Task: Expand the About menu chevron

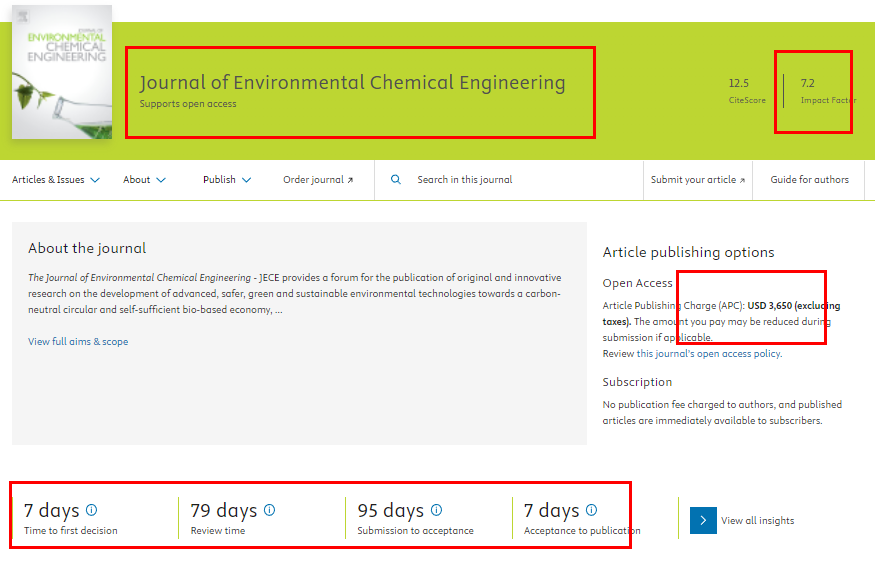Action: (161, 180)
